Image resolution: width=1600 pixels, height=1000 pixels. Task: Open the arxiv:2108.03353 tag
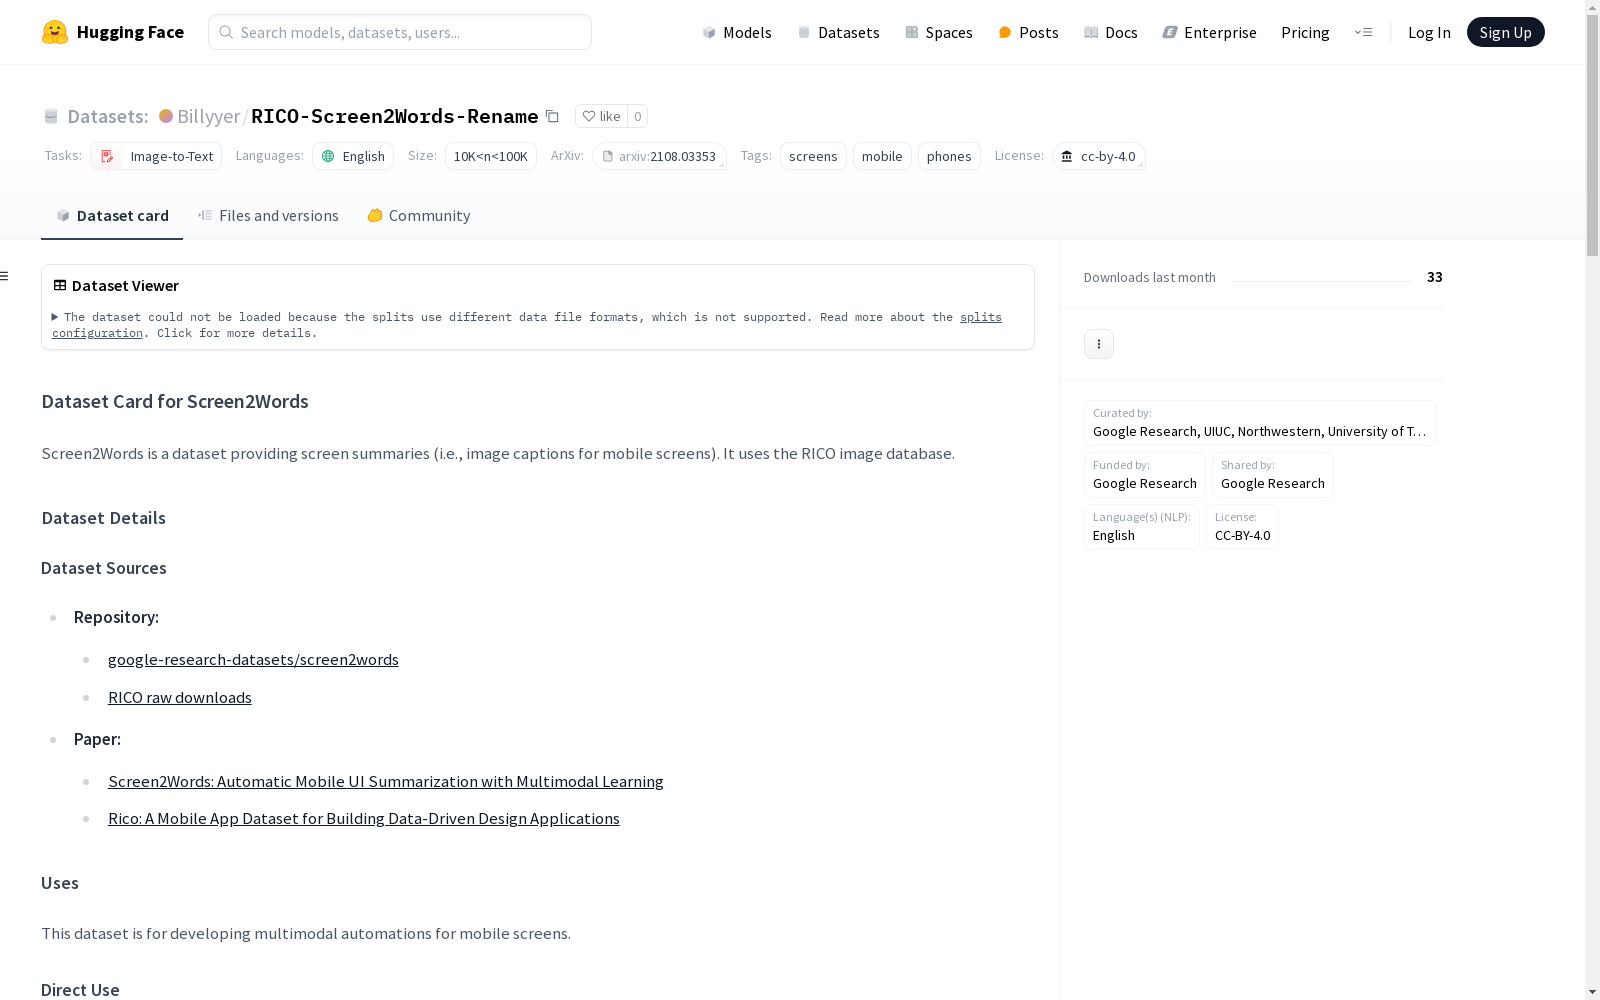(659, 156)
